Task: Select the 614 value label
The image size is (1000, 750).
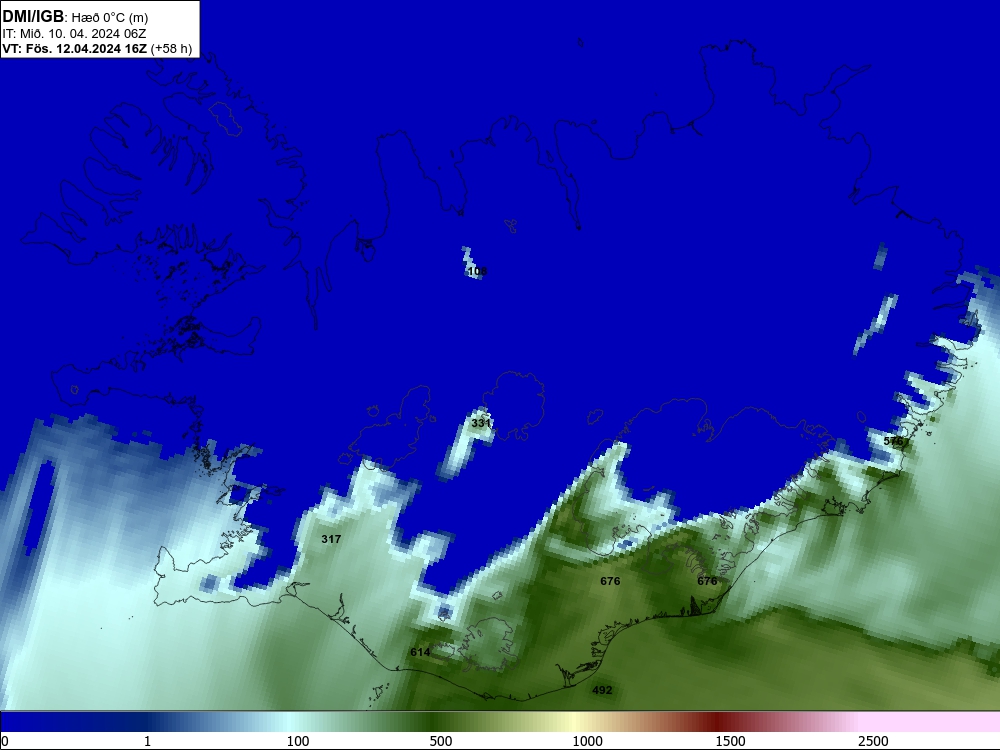Action: [x=420, y=652]
